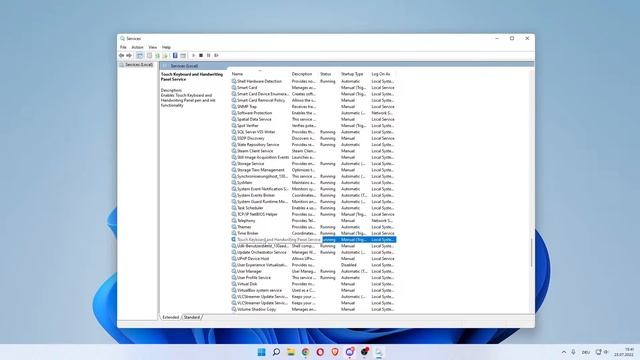
Task: Click the gear icon beside Task Scheduler
Action: [x=234, y=208]
